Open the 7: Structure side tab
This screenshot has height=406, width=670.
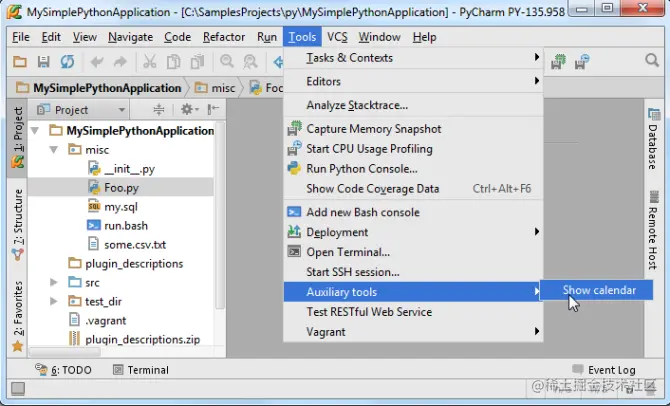pos(18,224)
